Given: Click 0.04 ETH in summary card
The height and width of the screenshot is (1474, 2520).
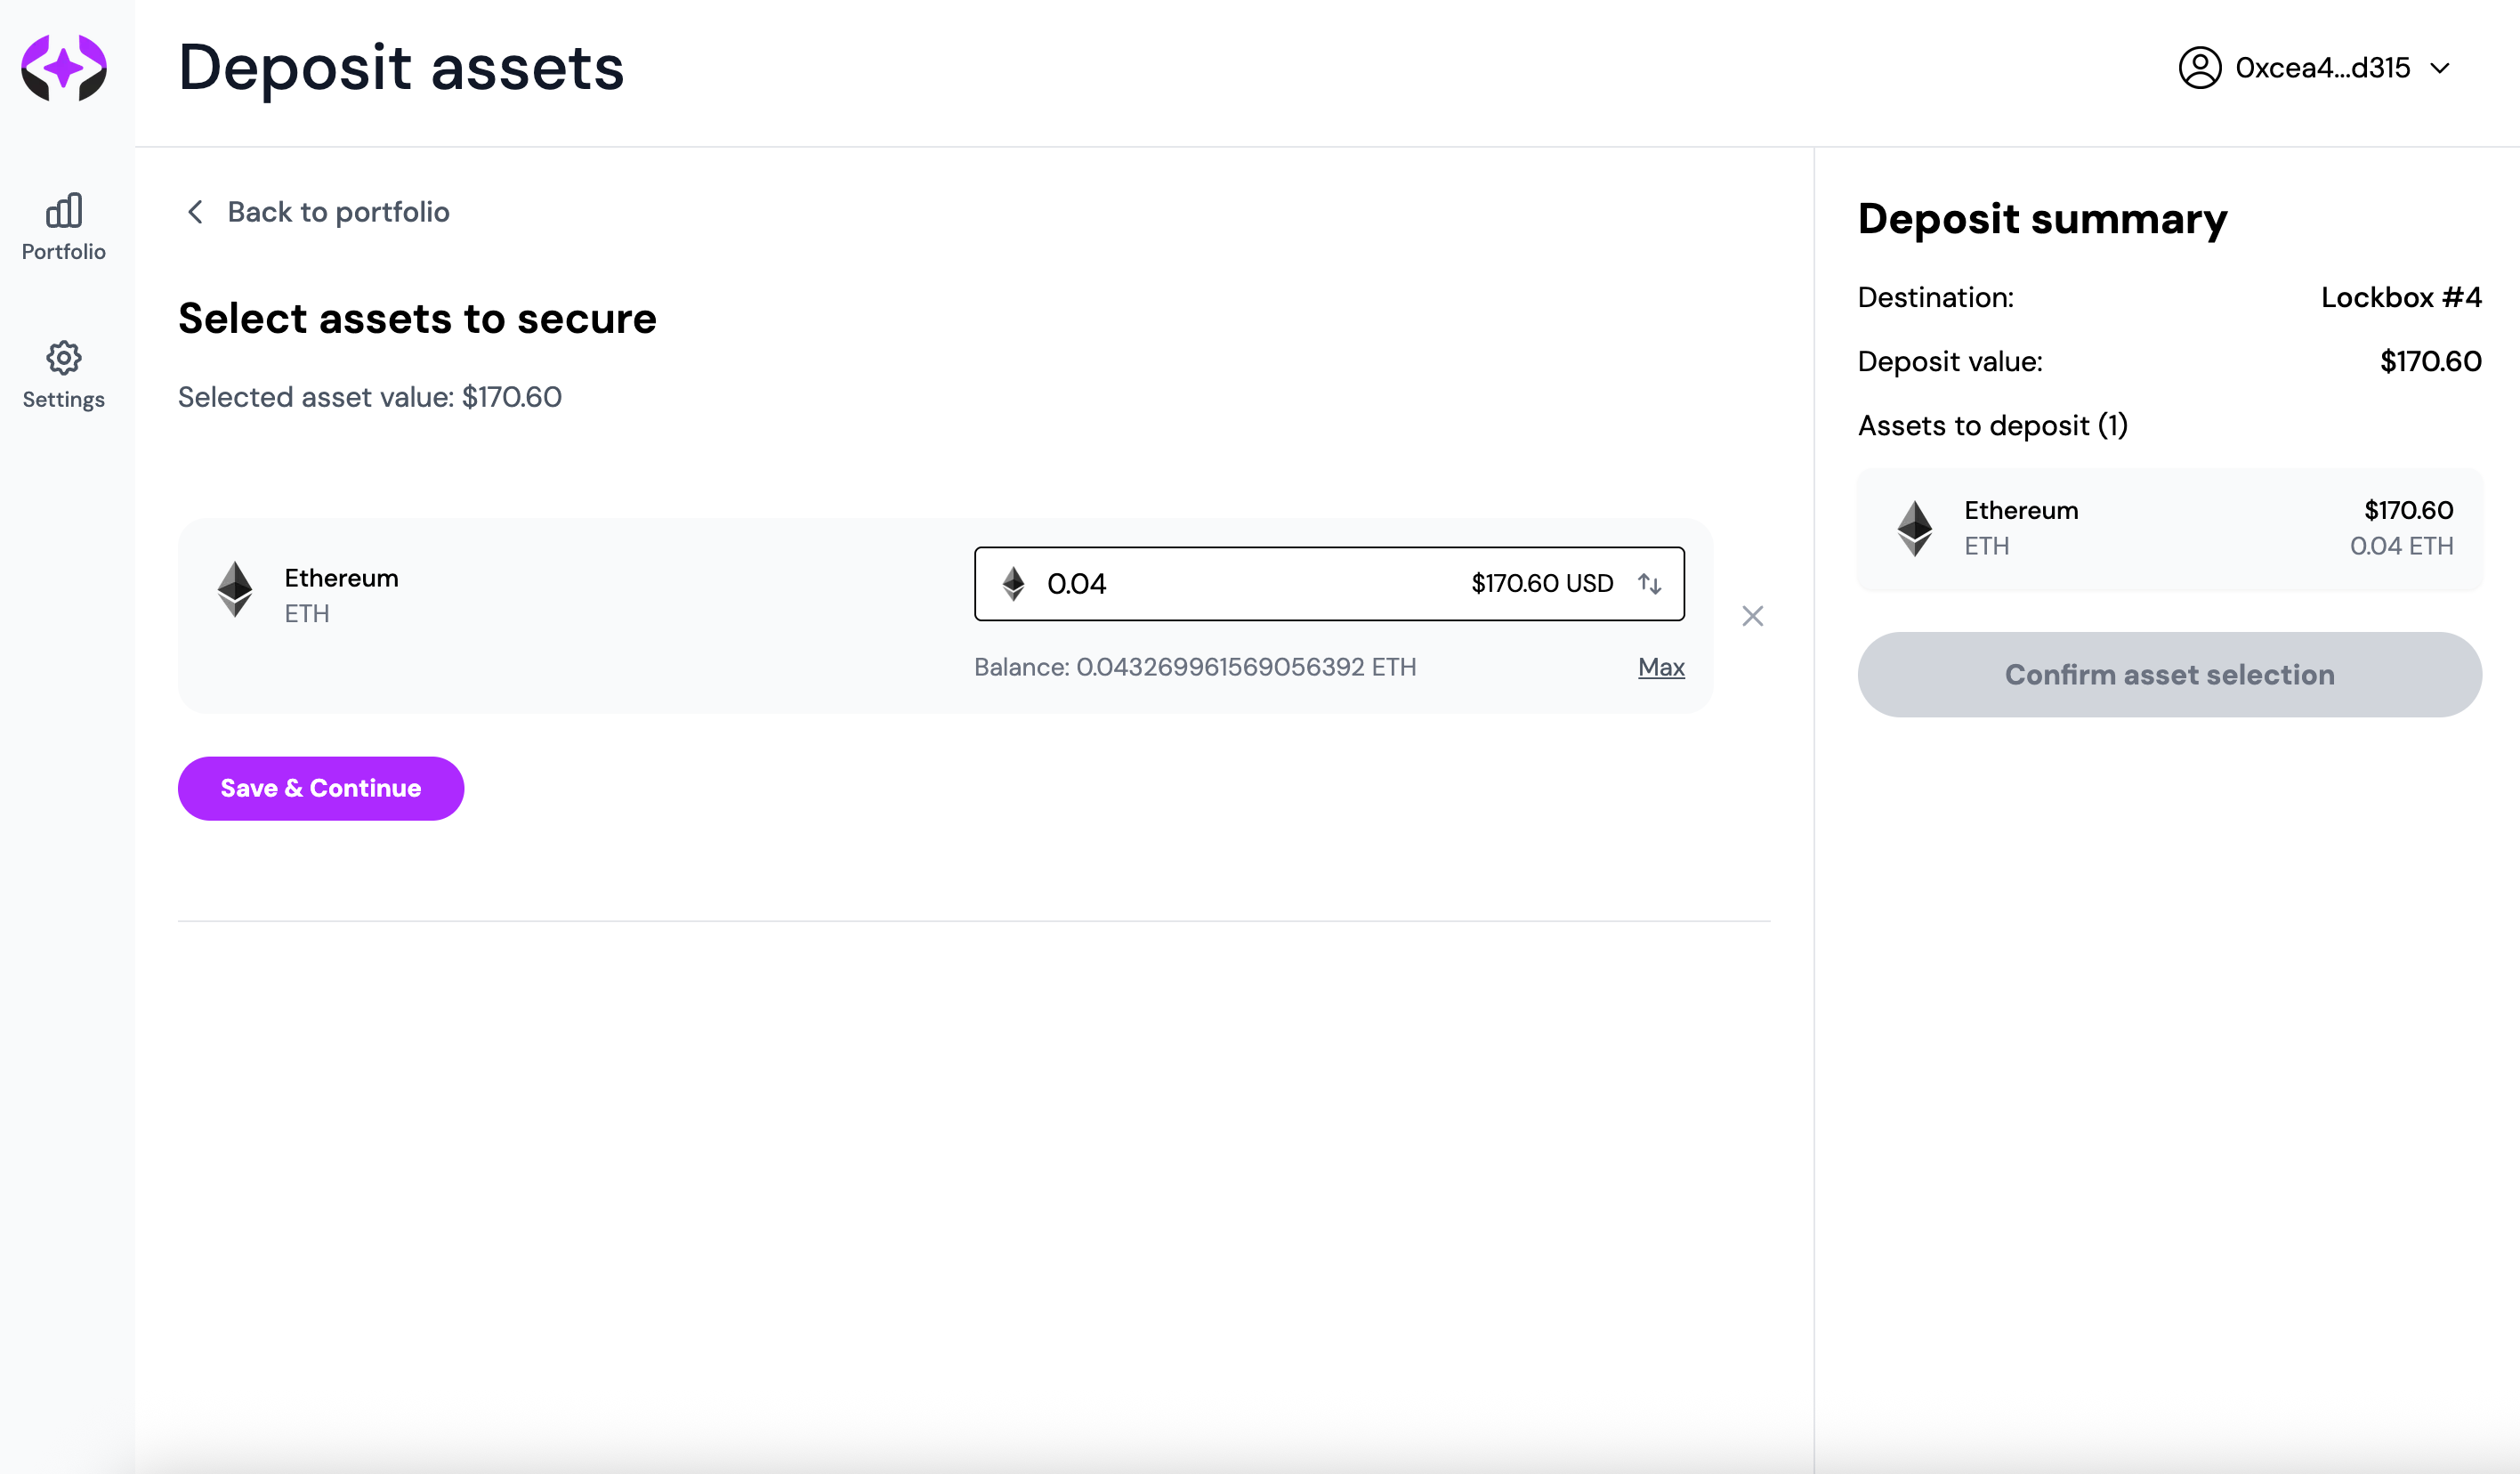Looking at the screenshot, I should point(2401,546).
